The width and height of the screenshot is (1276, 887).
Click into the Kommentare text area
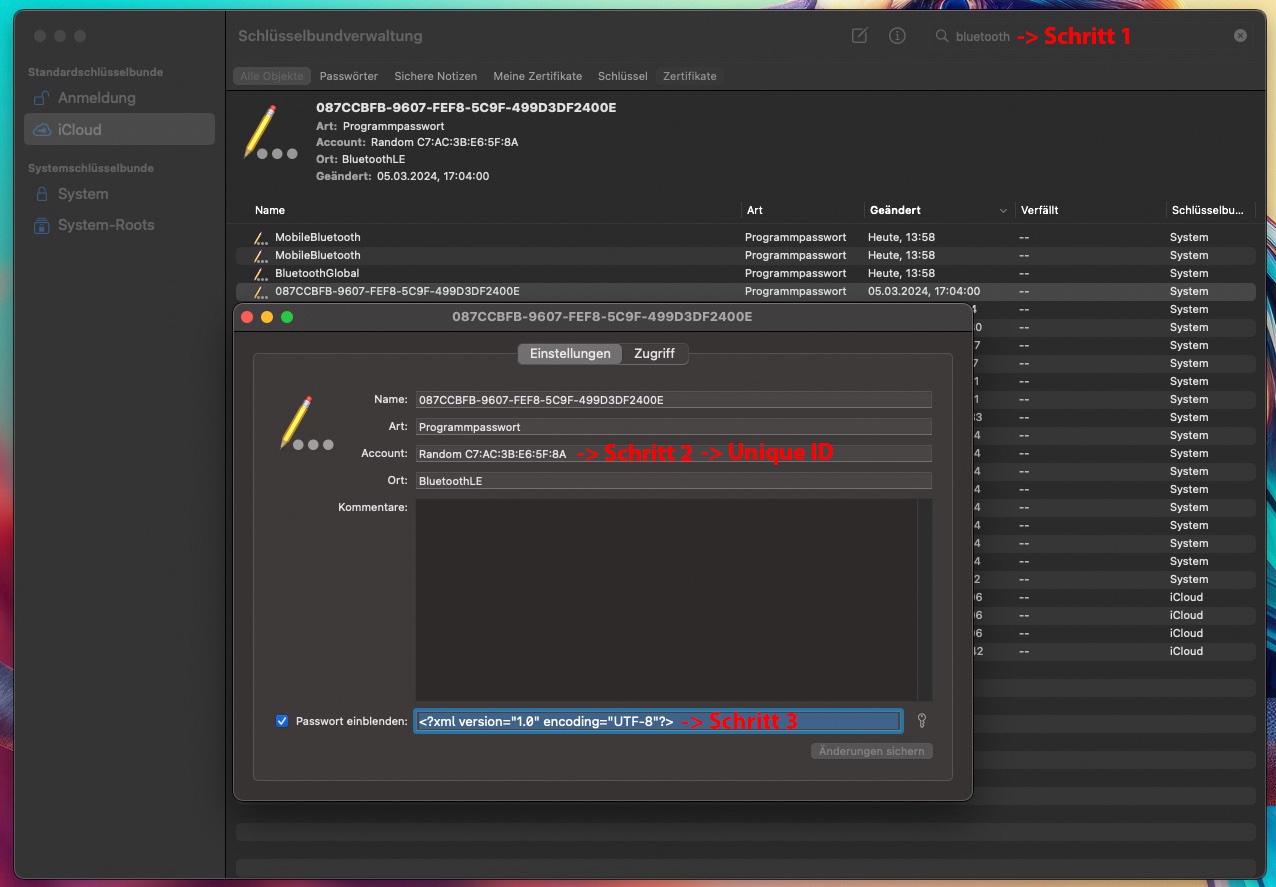tap(666, 600)
